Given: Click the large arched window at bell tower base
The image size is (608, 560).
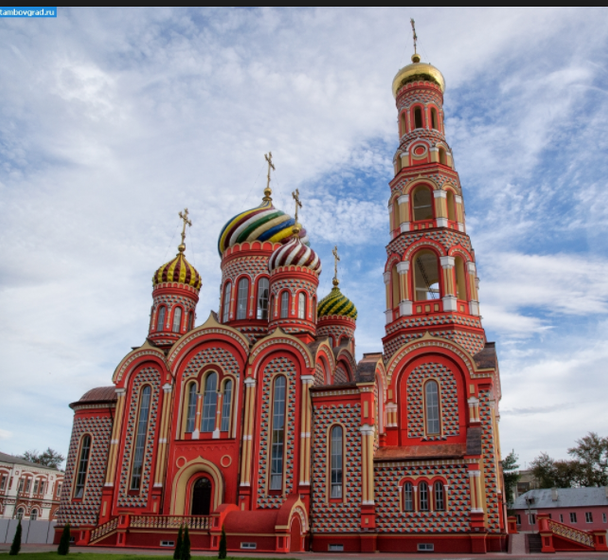Looking at the screenshot, I should tap(432, 408).
